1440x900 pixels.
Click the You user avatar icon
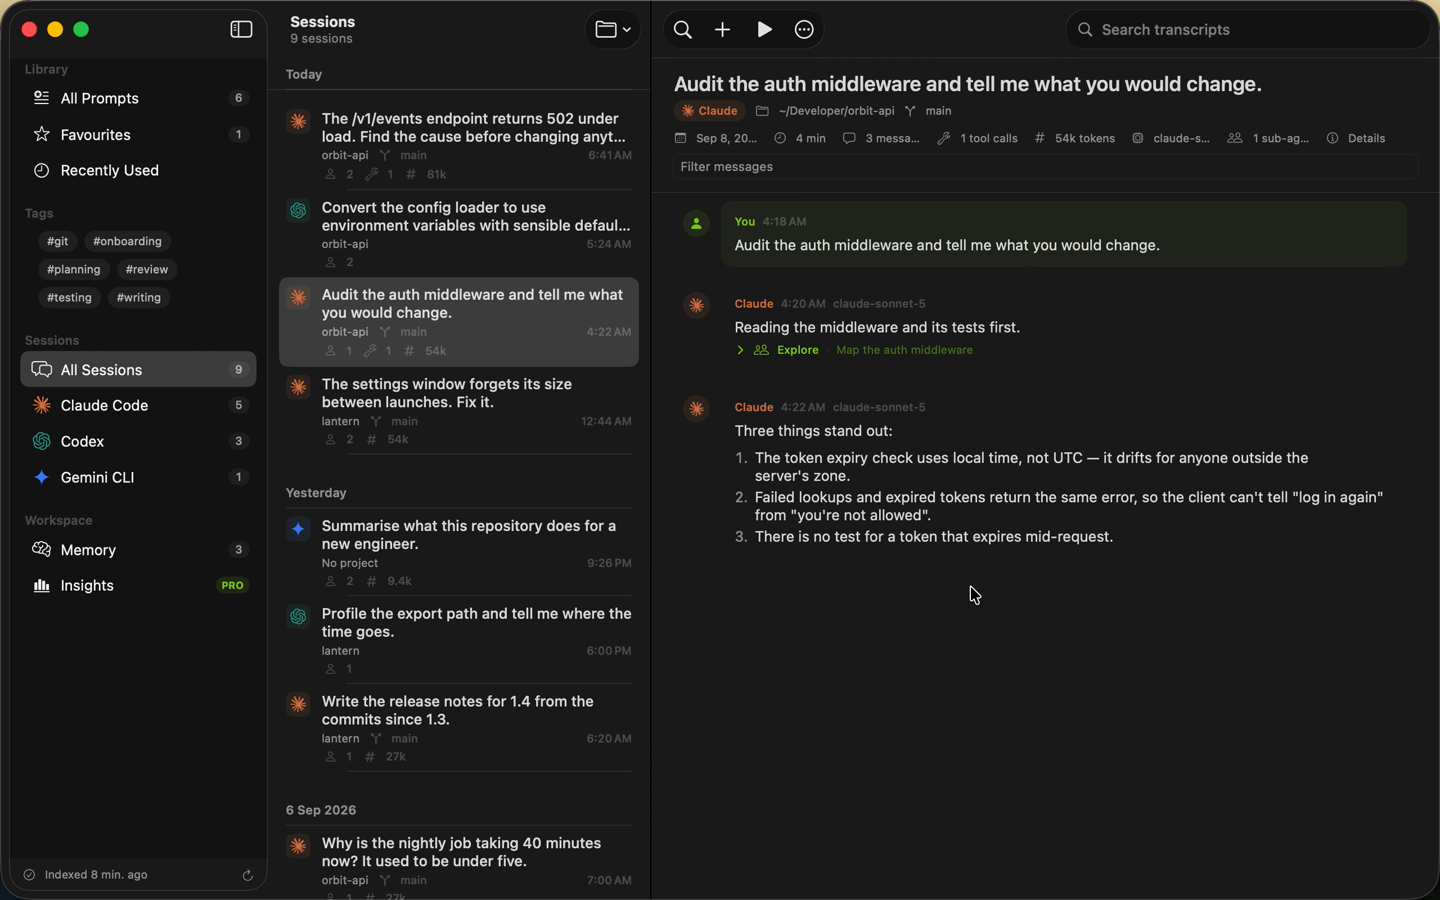pyautogui.click(x=696, y=224)
